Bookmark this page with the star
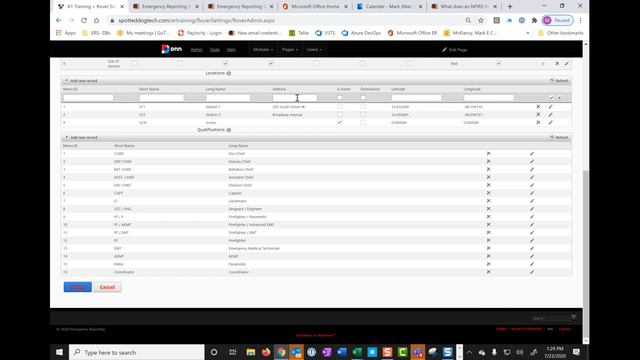Viewport: 640px width, 360px height. tap(481, 20)
